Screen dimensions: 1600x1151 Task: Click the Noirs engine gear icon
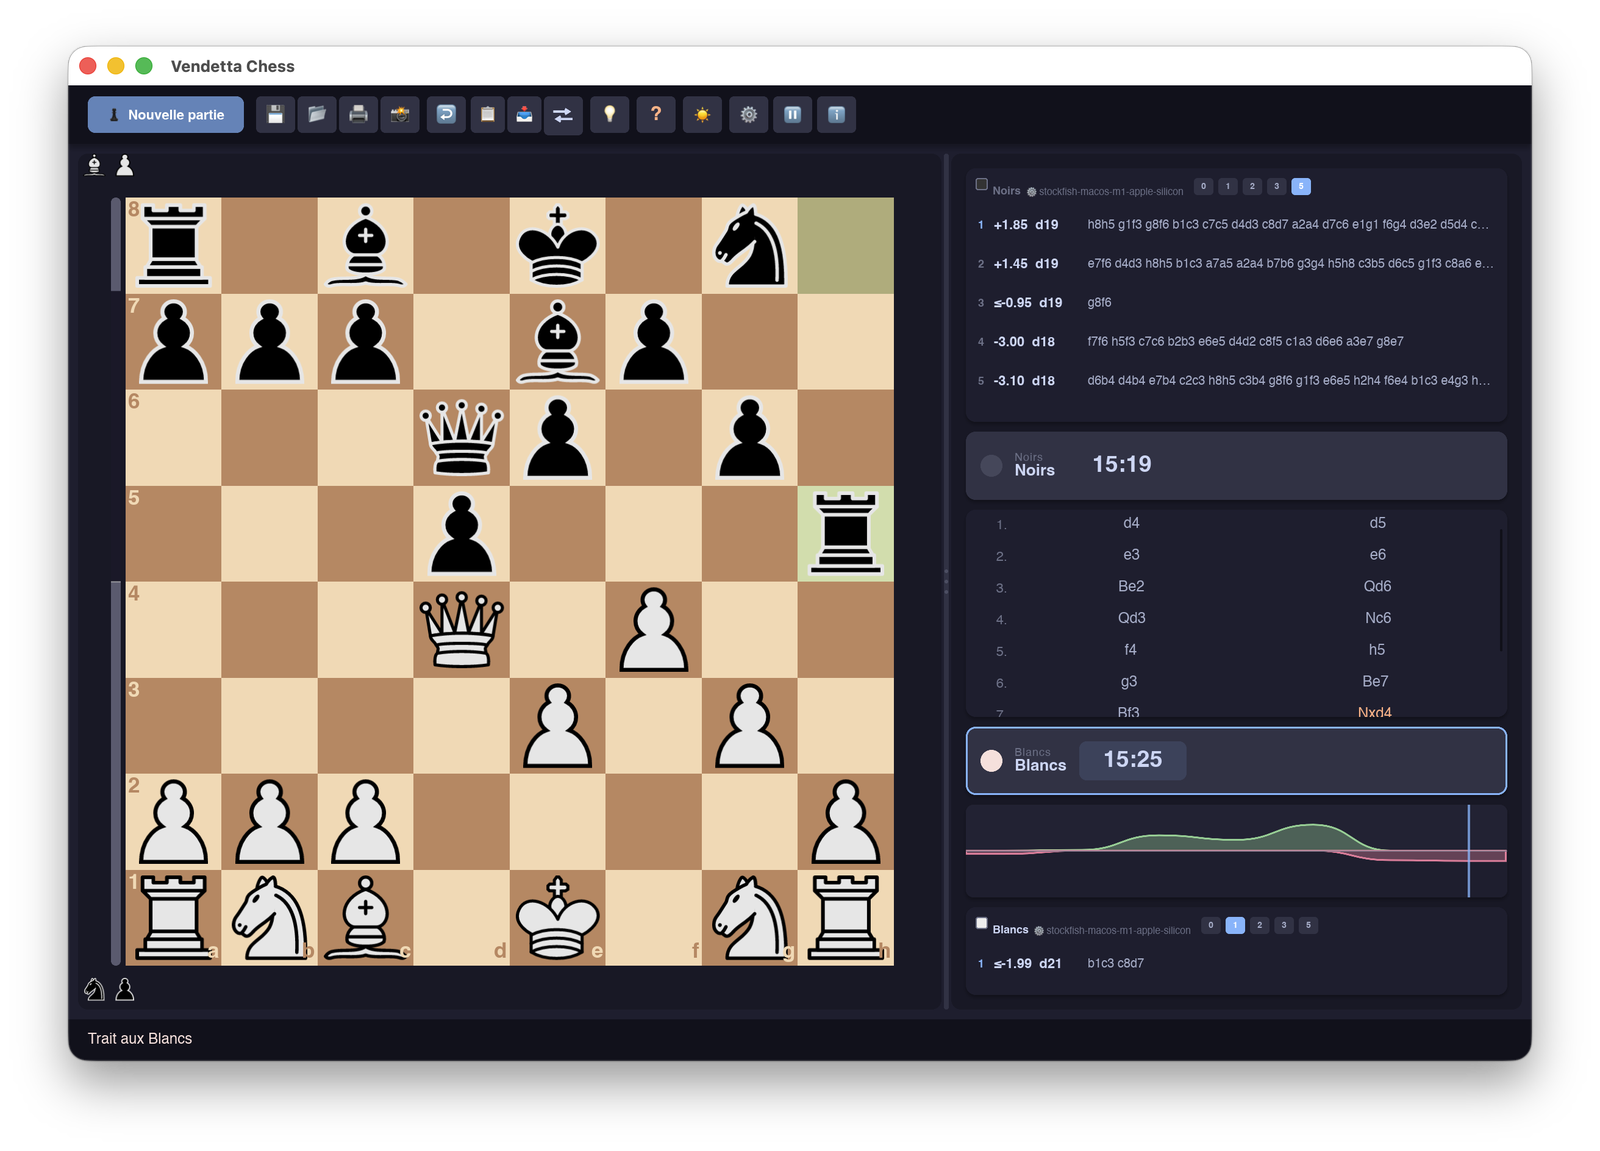point(1032,192)
